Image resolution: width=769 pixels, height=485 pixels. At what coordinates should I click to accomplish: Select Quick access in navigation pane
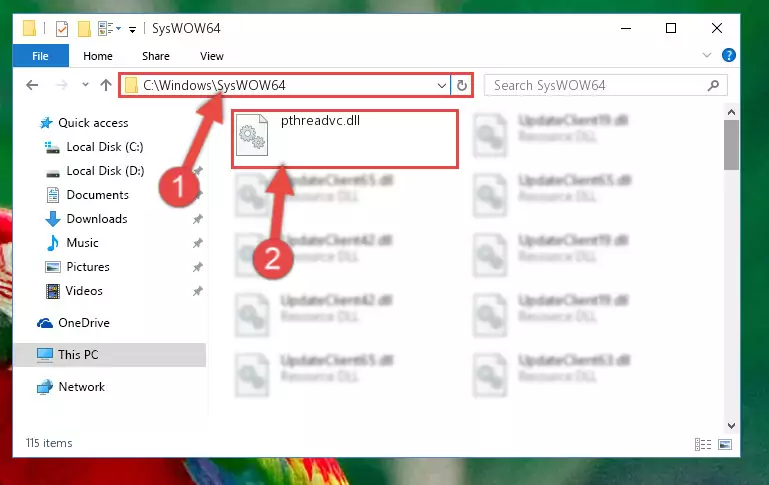pos(93,123)
